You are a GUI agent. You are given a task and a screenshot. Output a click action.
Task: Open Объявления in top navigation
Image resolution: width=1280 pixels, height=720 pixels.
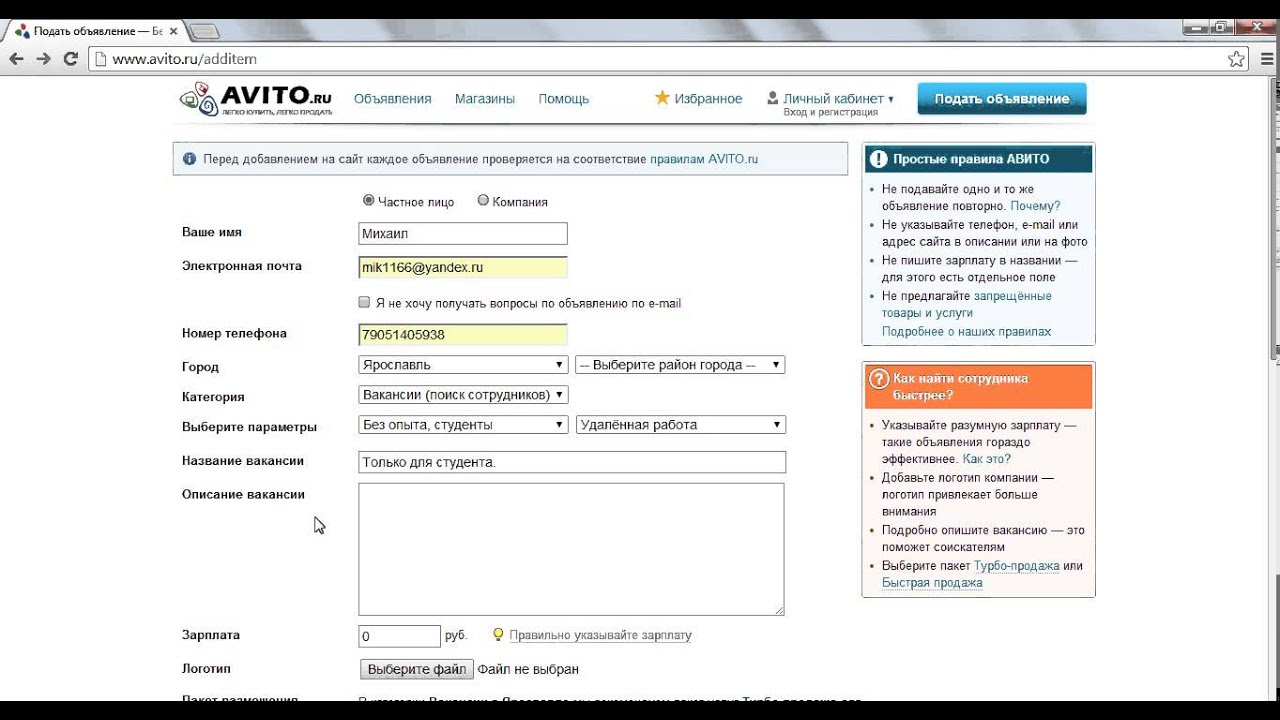(392, 99)
